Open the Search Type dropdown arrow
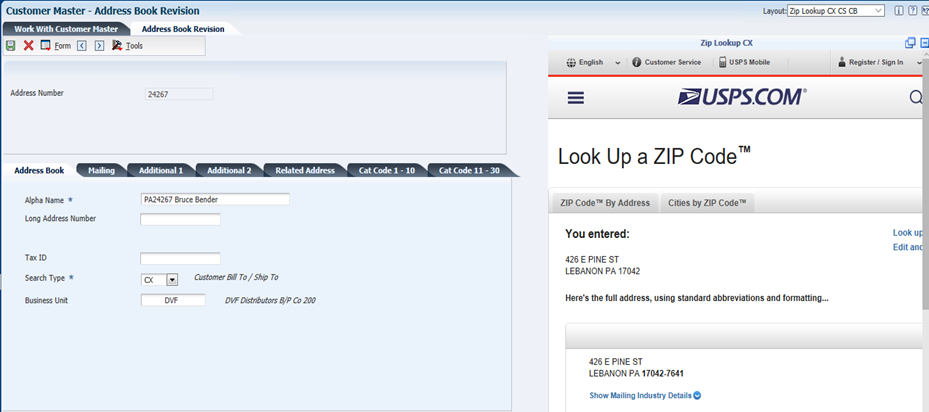 172,280
